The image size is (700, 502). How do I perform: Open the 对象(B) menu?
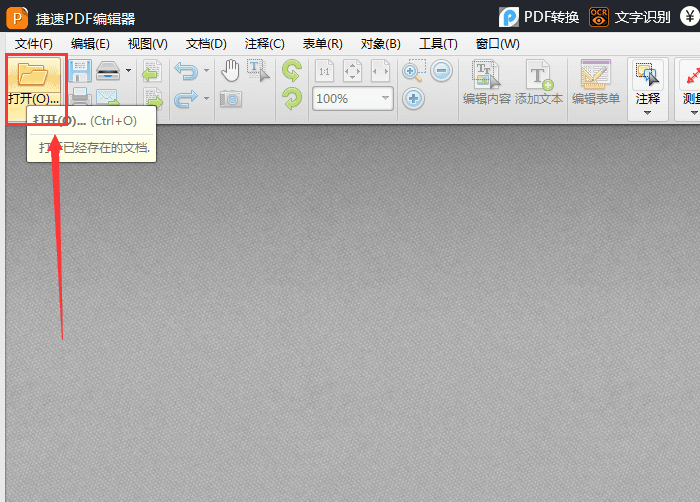(x=381, y=44)
